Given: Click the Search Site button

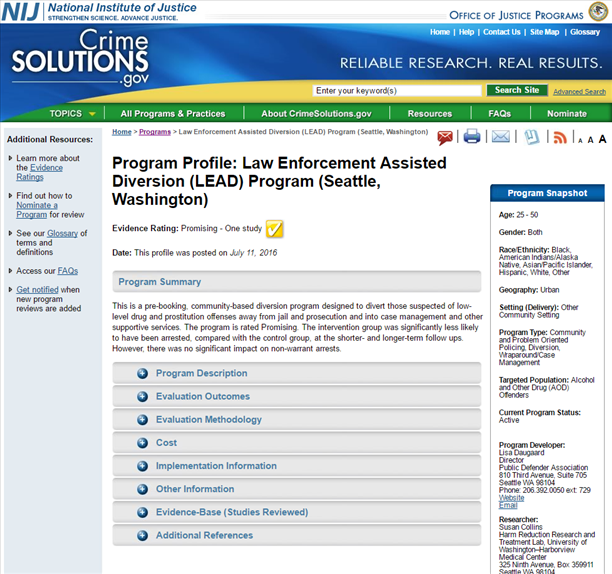Looking at the screenshot, I should click(x=517, y=90).
